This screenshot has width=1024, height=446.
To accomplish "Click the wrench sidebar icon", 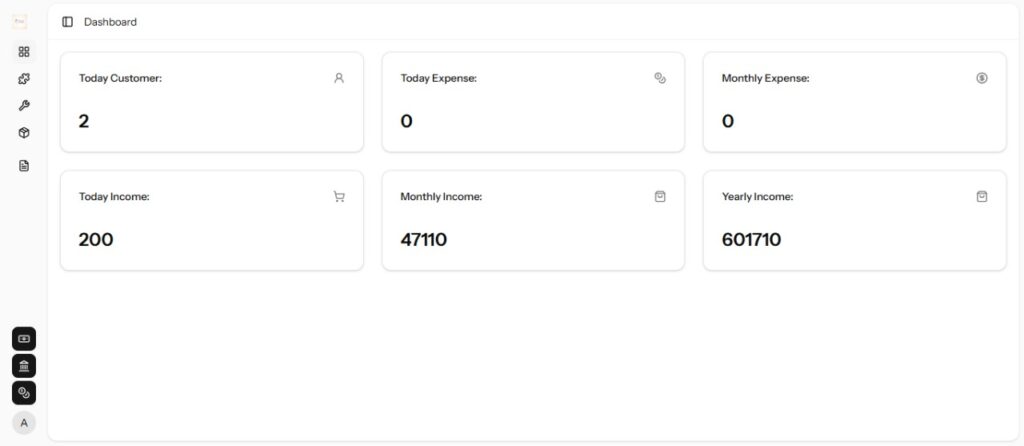I will pyautogui.click(x=24, y=106).
